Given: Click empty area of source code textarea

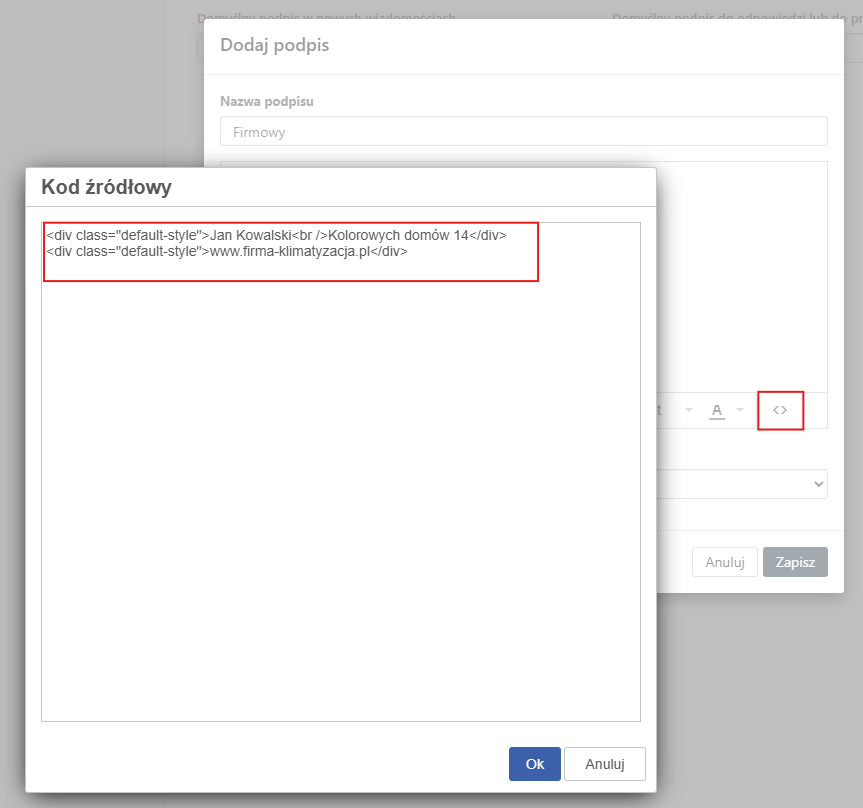Looking at the screenshot, I should coord(341,495).
